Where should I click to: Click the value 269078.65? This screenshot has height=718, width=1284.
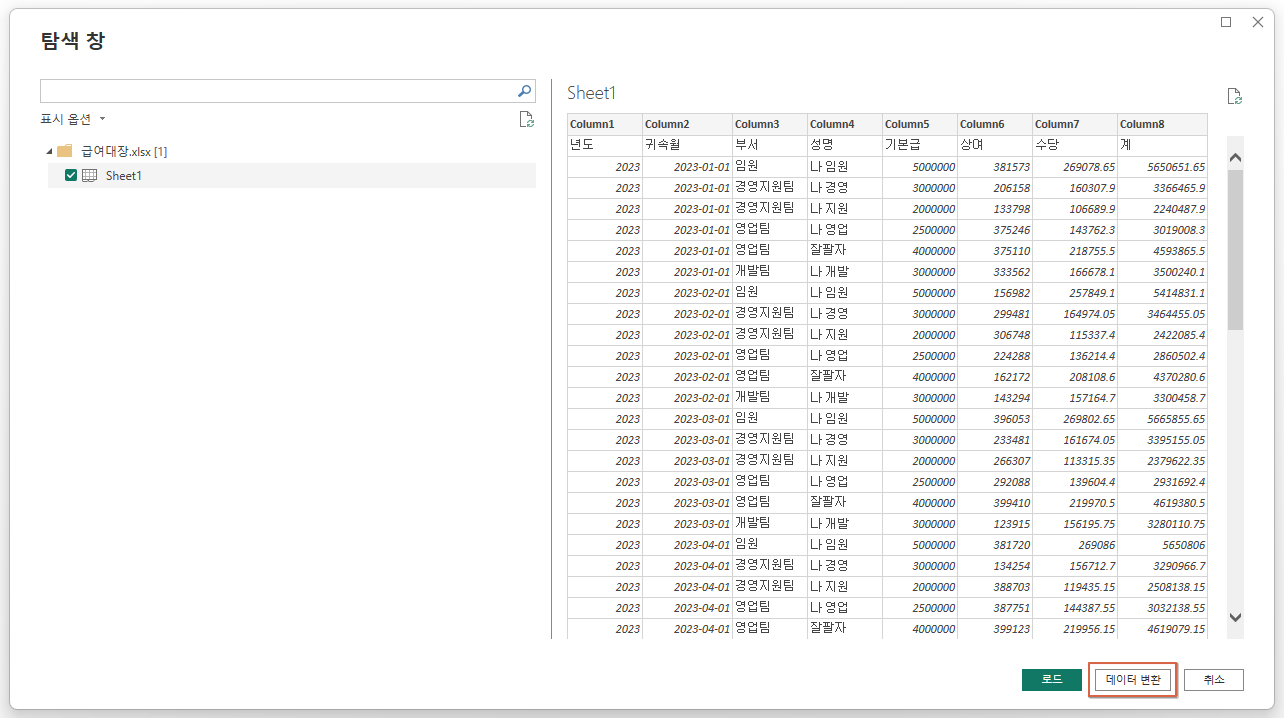(x=1088, y=167)
